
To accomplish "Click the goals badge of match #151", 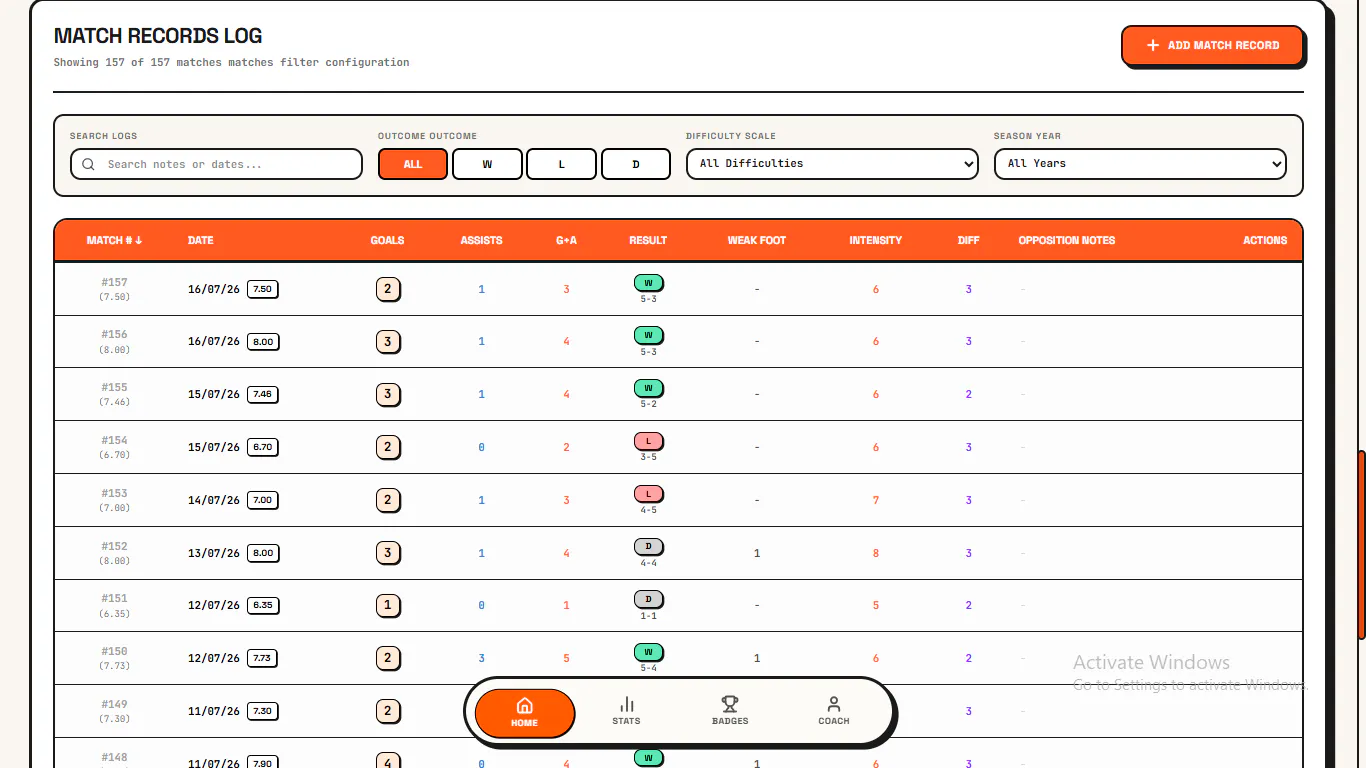I will tap(388, 605).
